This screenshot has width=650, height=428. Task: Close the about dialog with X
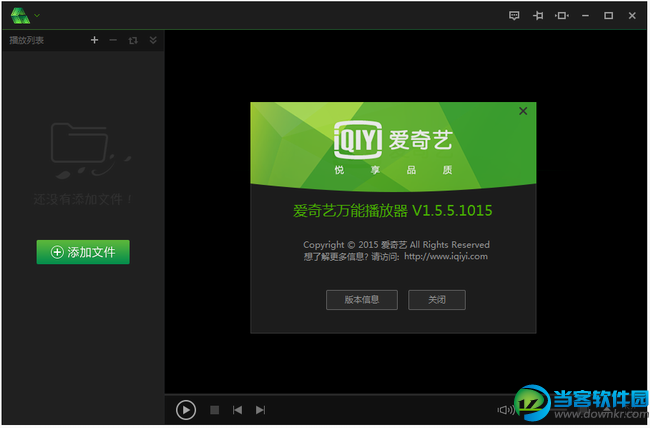coord(523,111)
